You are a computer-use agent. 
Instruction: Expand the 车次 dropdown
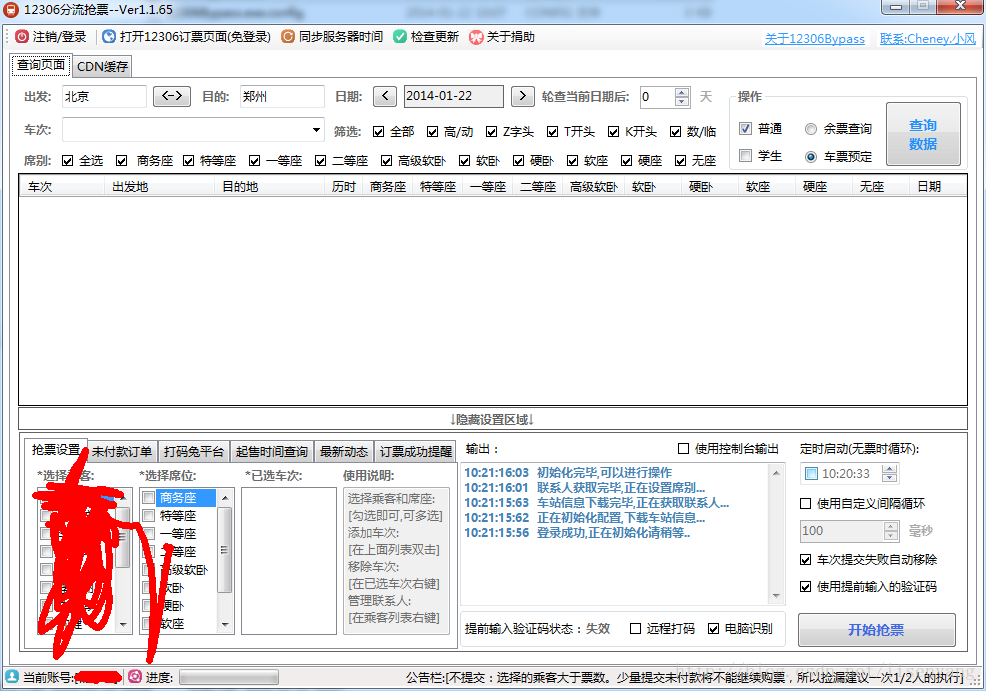316,130
